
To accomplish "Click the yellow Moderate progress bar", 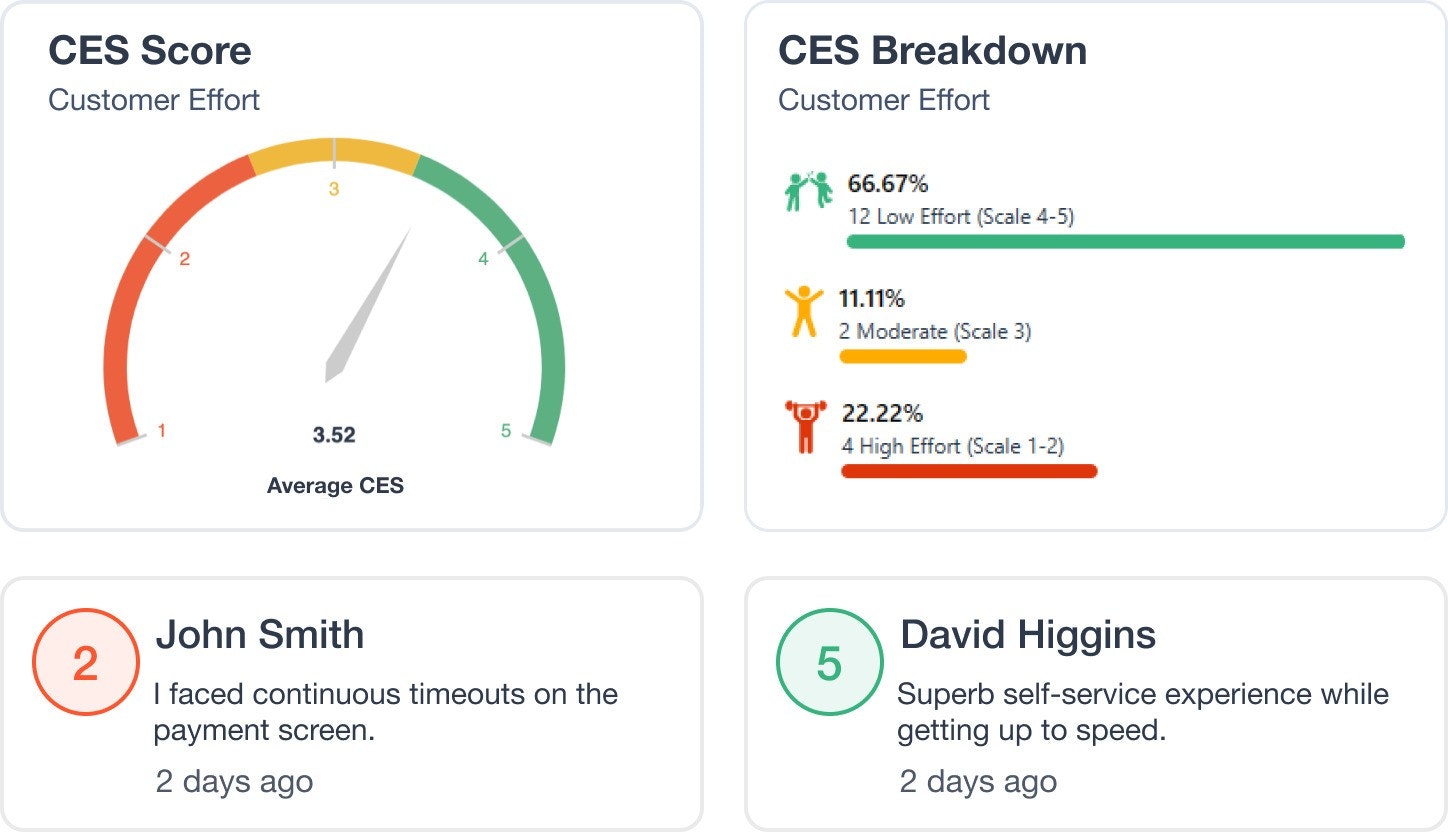I will pos(903,356).
